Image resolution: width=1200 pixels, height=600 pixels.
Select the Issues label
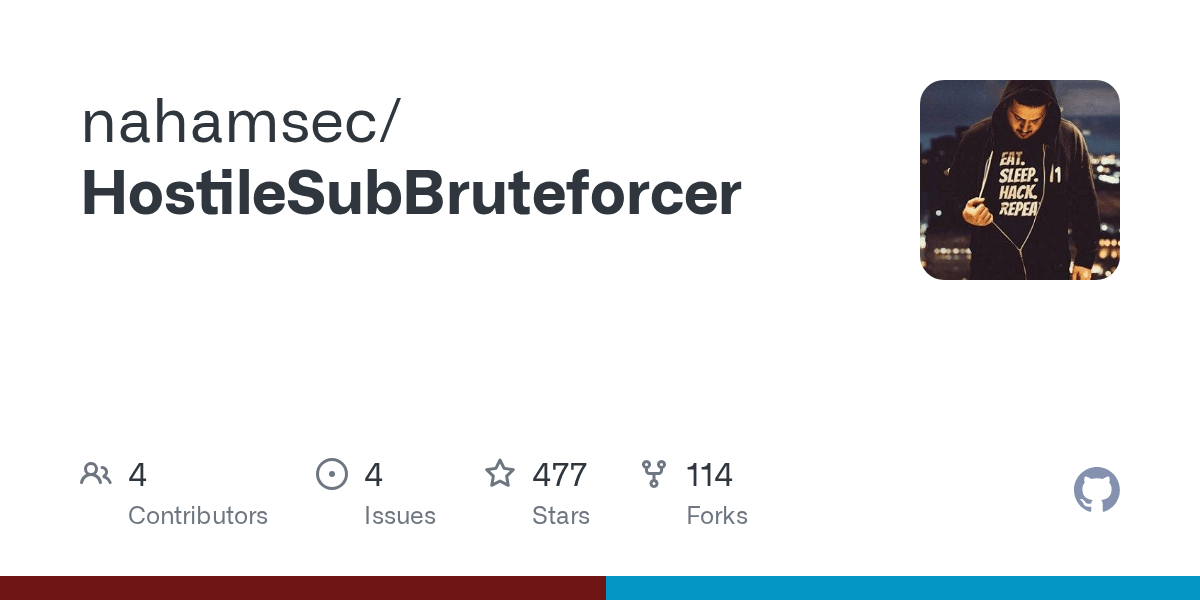coord(400,516)
